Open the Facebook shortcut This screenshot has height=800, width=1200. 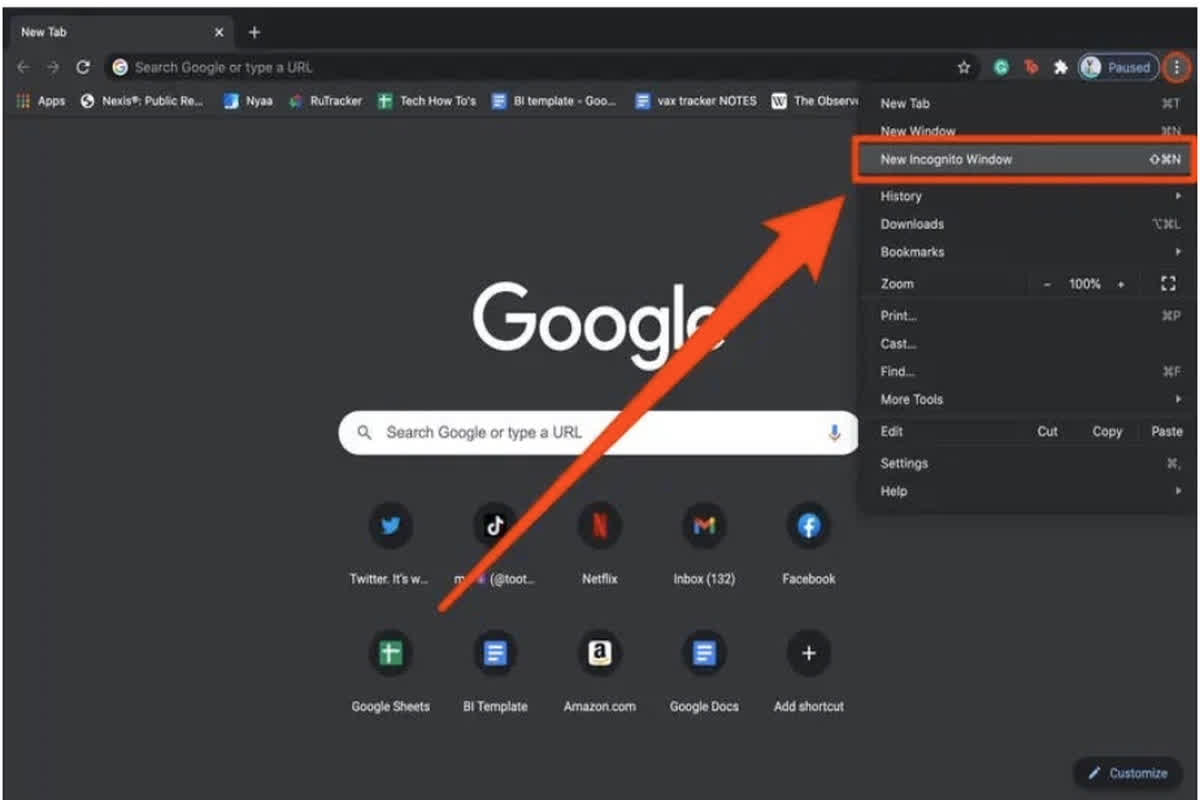click(807, 526)
